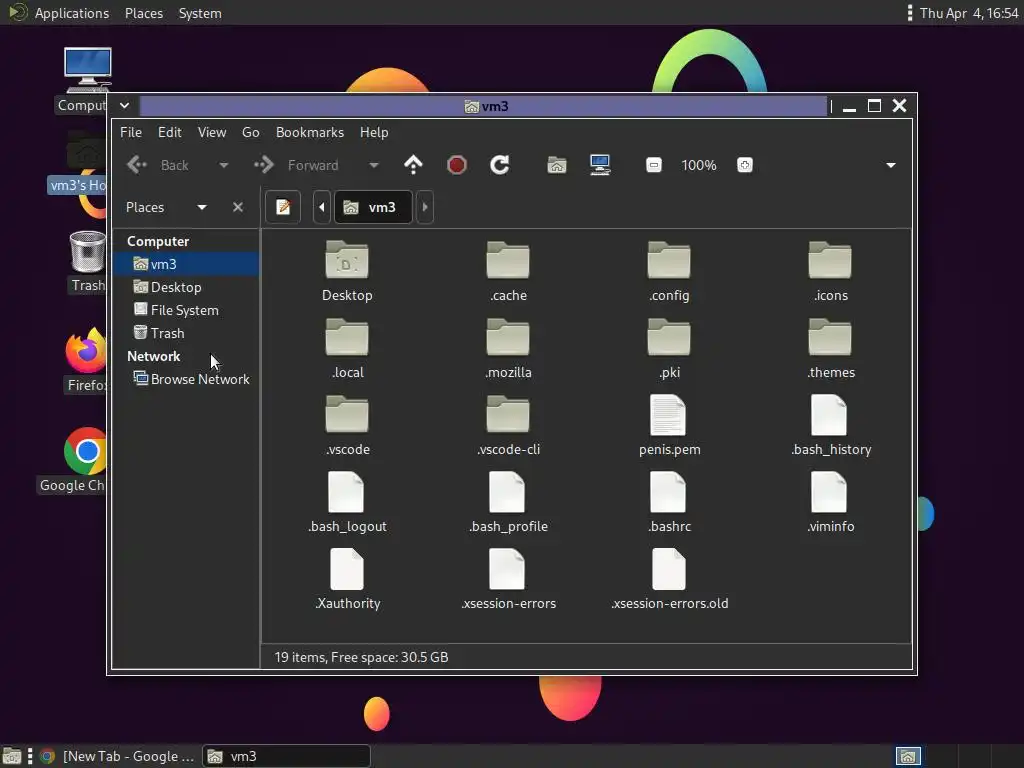Open the Go menu

tap(251, 132)
